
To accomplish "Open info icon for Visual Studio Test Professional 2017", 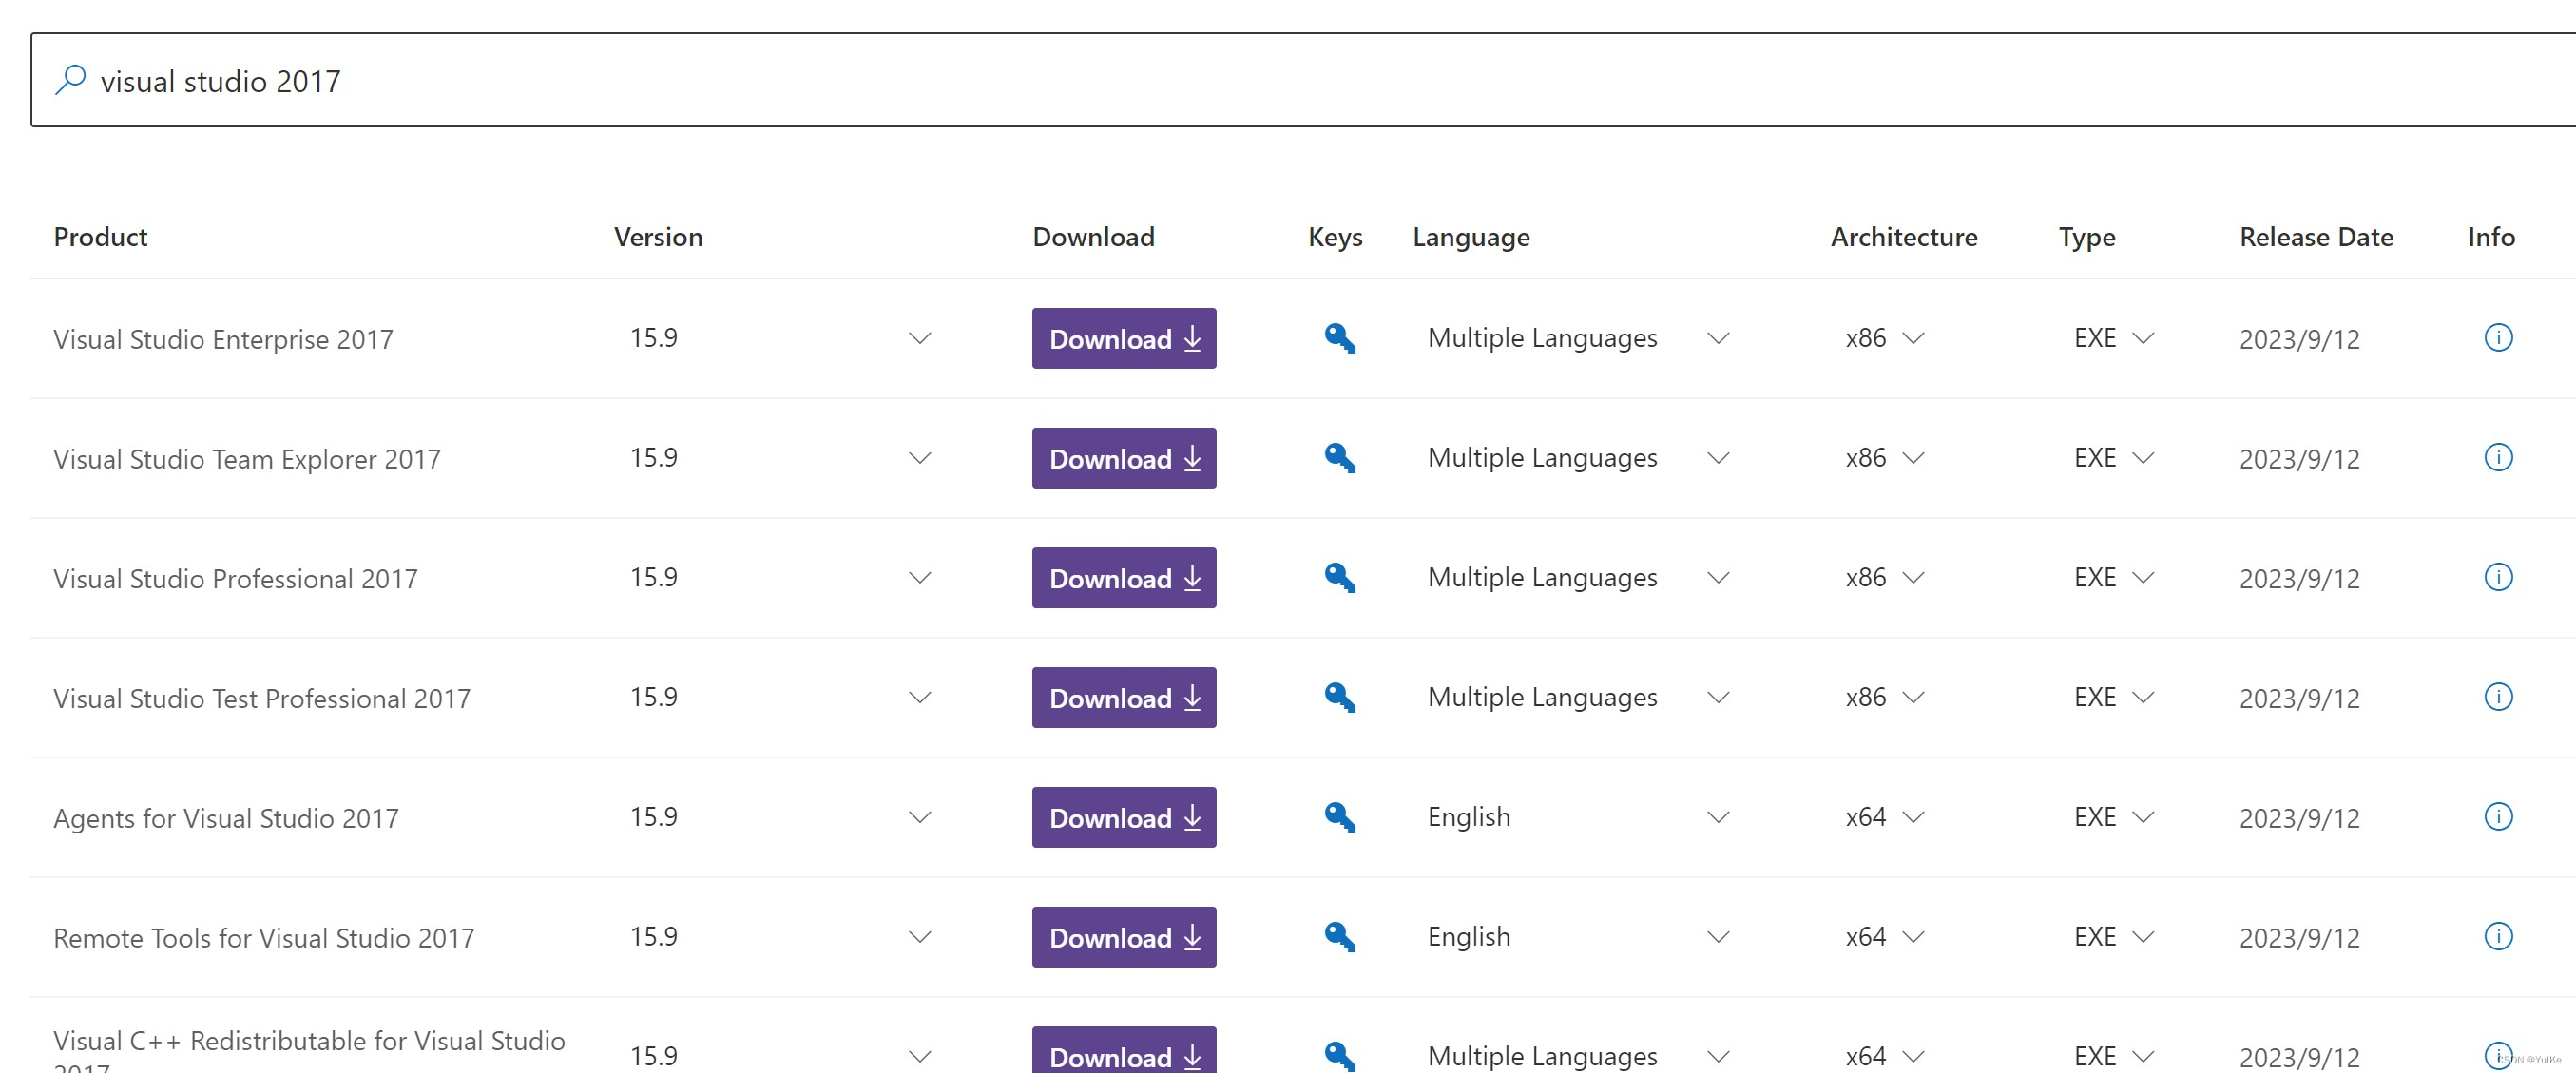I will (x=2497, y=697).
